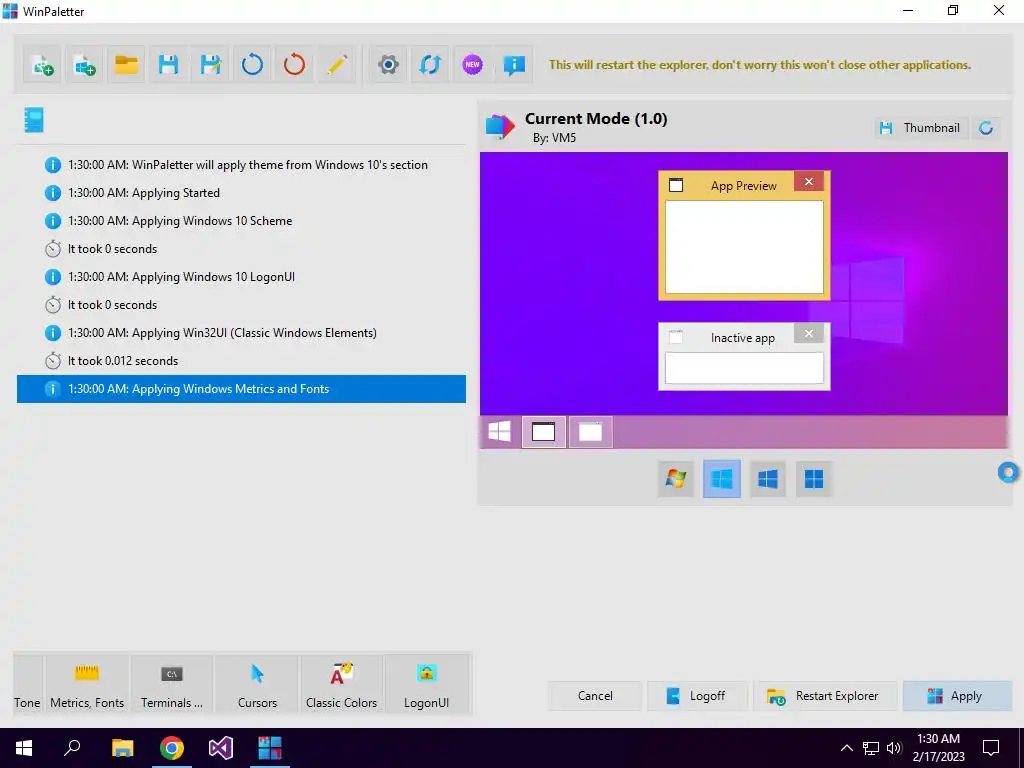Select 'Applying Windows Metrics and Fonts' highlighted row
Screen dimensions: 1024x768
(242, 389)
